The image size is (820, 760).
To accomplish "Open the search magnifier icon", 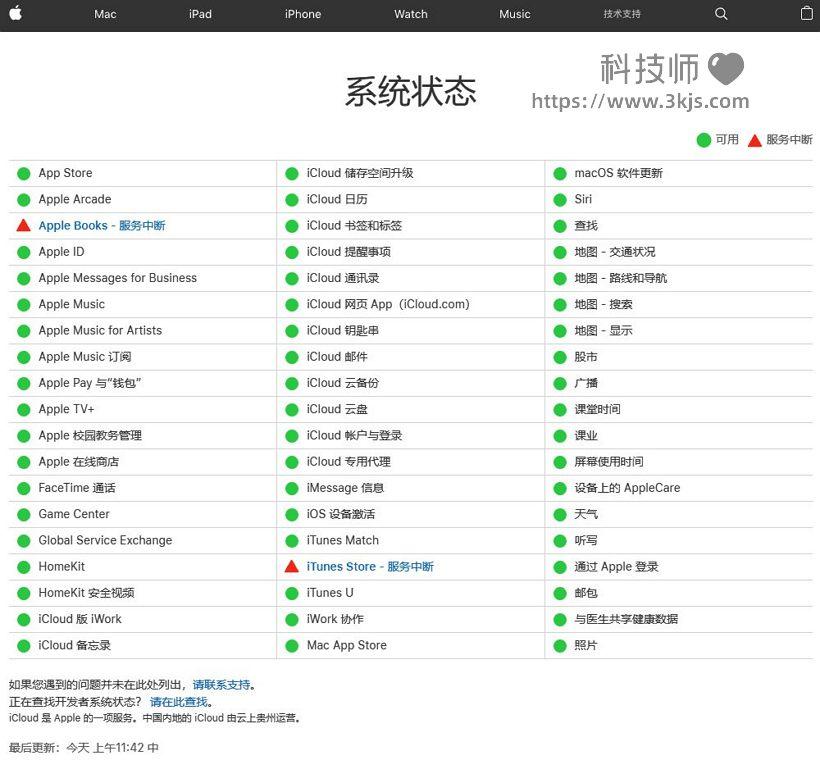I will click(721, 14).
